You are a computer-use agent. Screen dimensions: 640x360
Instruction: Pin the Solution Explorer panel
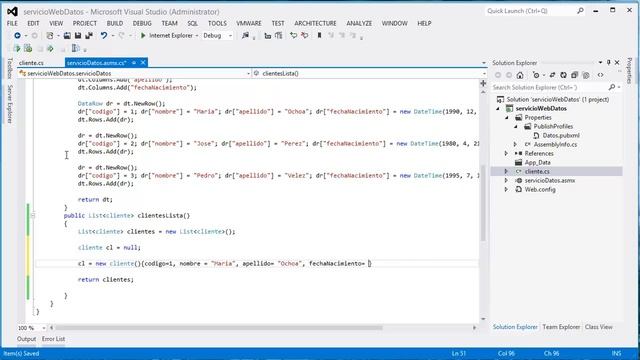[609, 62]
